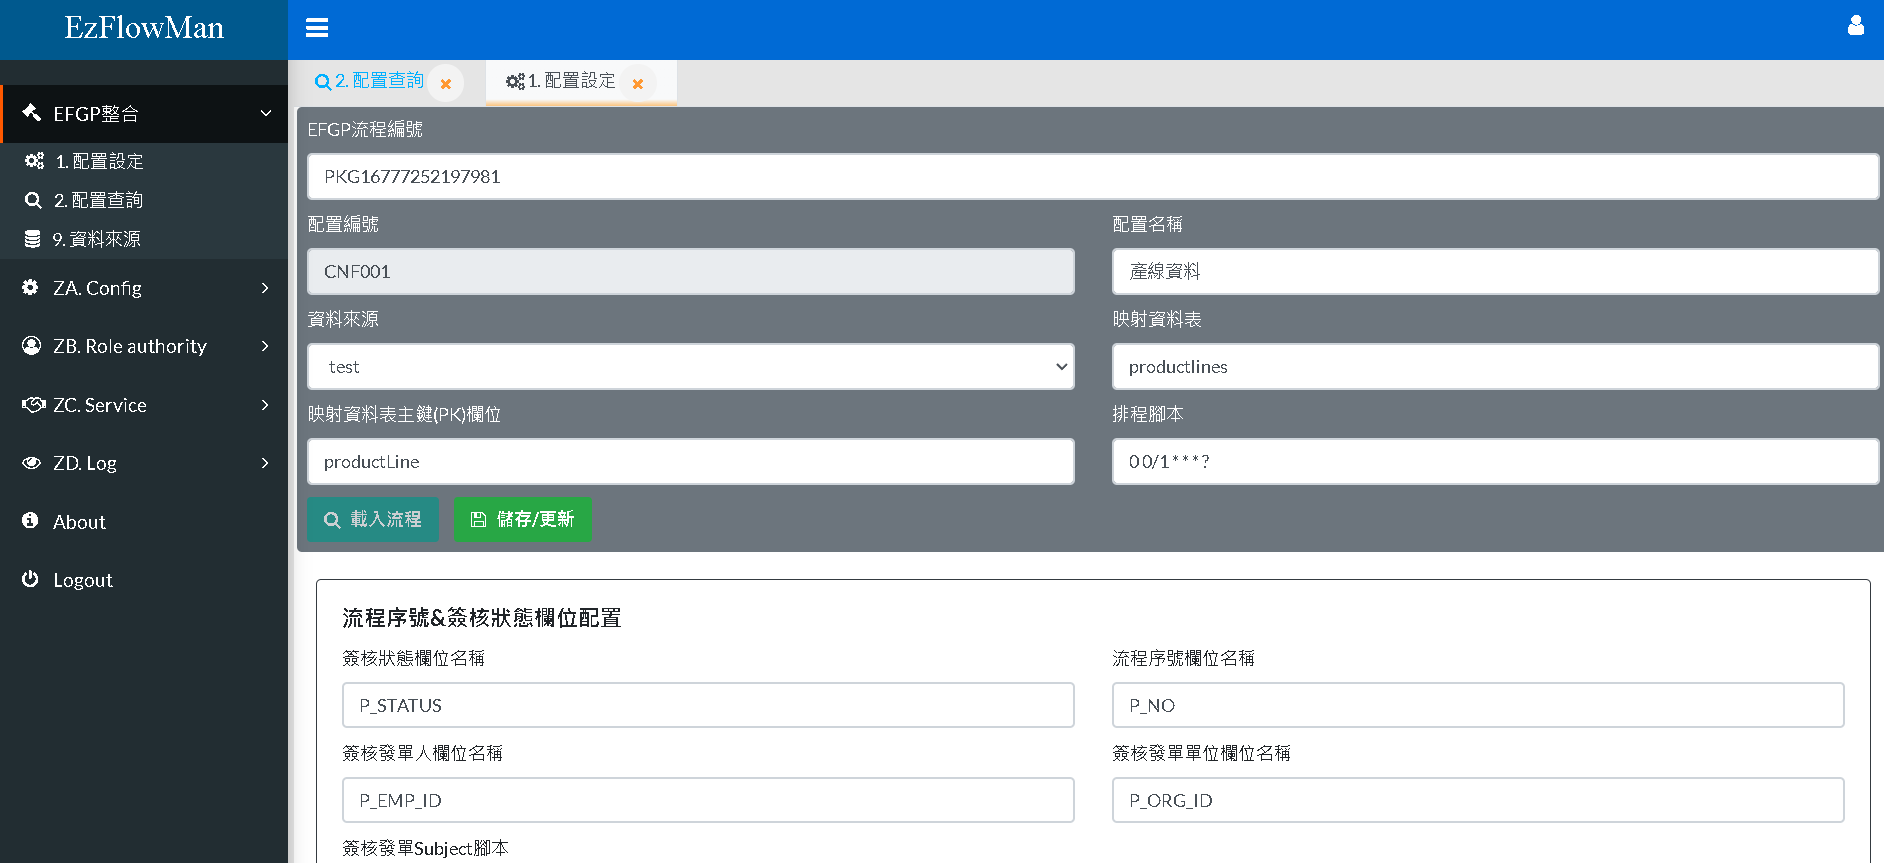Close the 2. 配置查詢 tab
Viewport: 1885px width, 863px height.
[x=446, y=84]
